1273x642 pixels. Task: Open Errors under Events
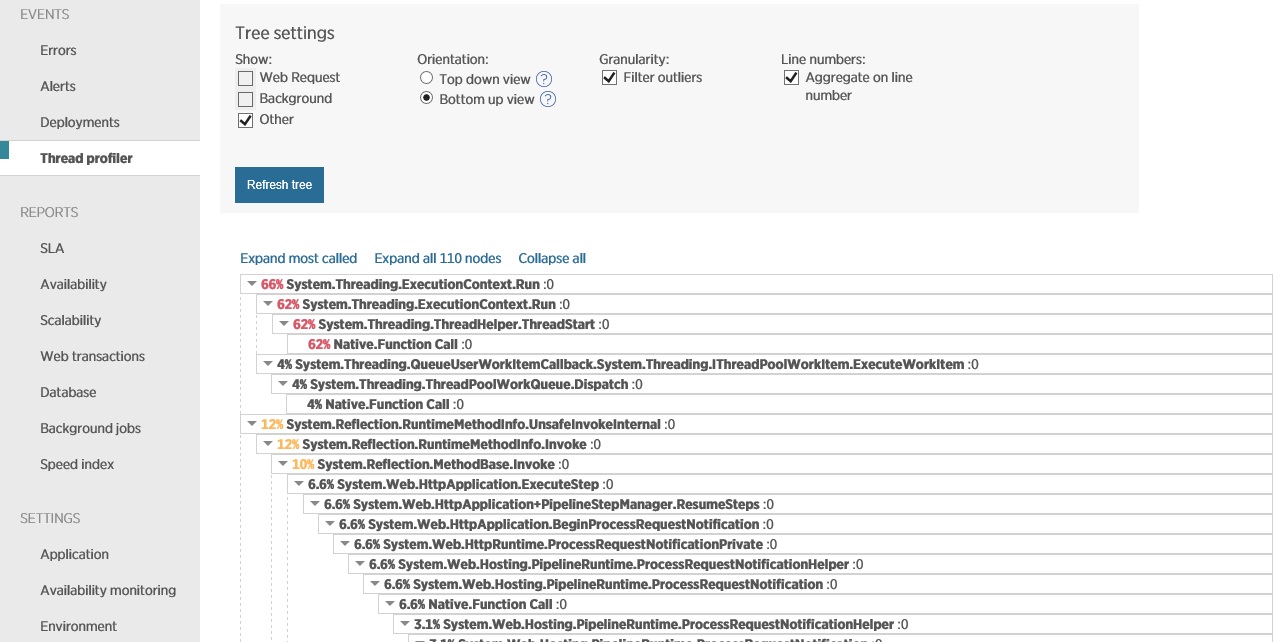click(x=57, y=50)
